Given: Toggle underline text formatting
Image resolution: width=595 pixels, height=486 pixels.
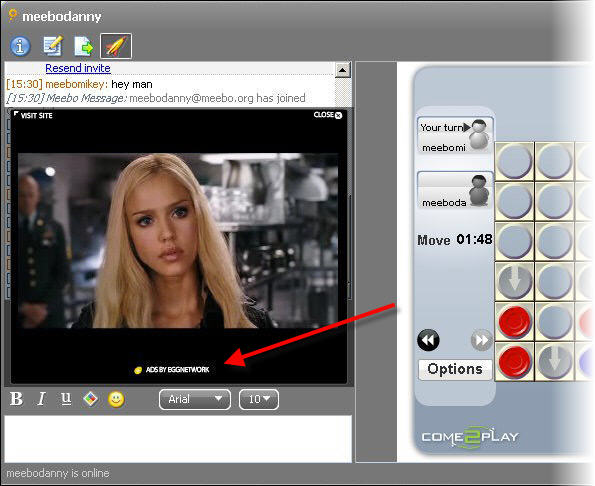Looking at the screenshot, I should tap(66, 399).
